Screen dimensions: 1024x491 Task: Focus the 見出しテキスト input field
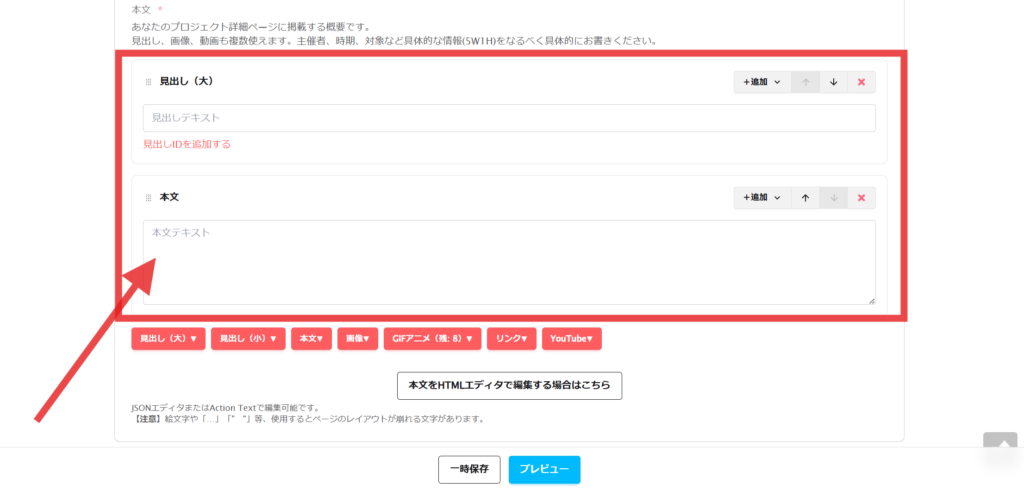point(509,118)
